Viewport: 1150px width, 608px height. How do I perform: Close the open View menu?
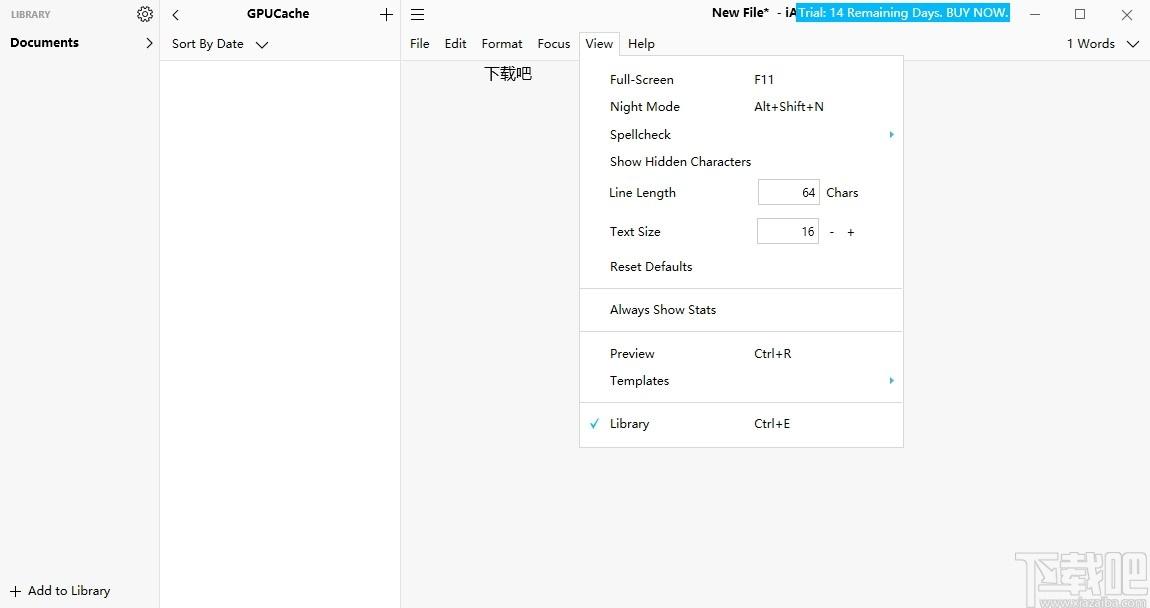coord(599,44)
